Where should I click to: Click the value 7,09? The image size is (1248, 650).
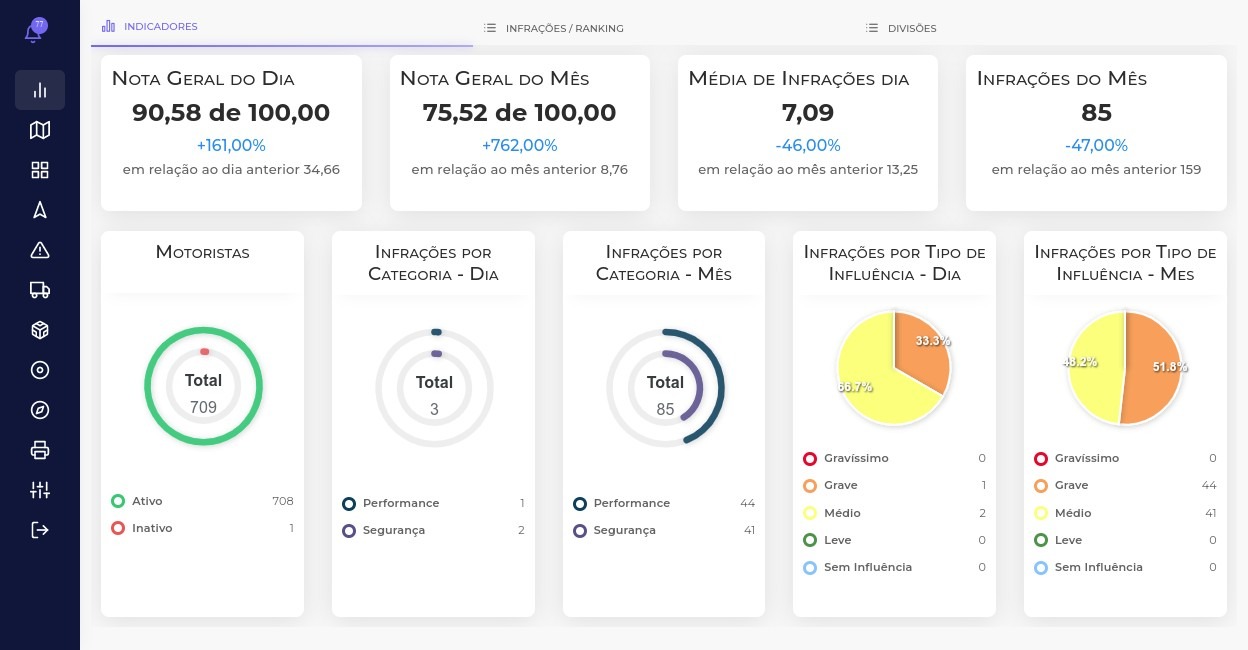(808, 113)
